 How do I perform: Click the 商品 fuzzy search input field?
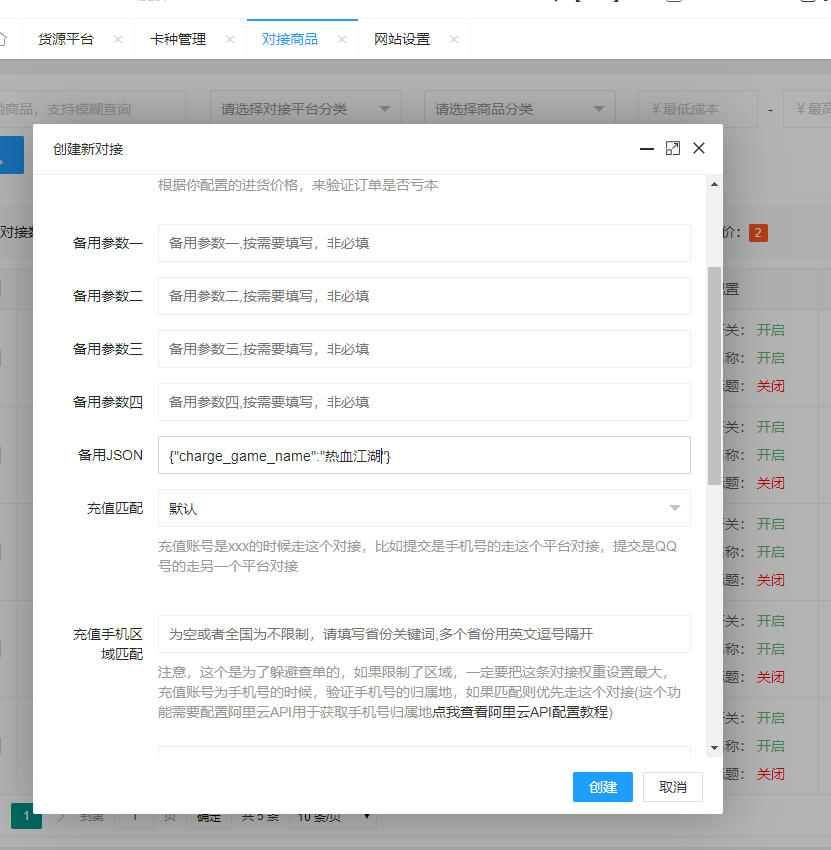(x=92, y=109)
